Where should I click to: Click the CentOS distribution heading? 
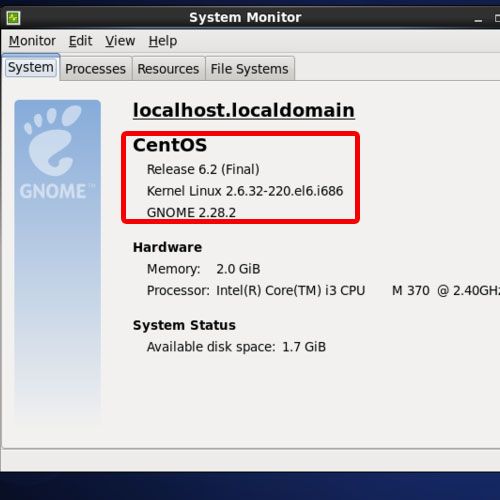click(x=170, y=145)
